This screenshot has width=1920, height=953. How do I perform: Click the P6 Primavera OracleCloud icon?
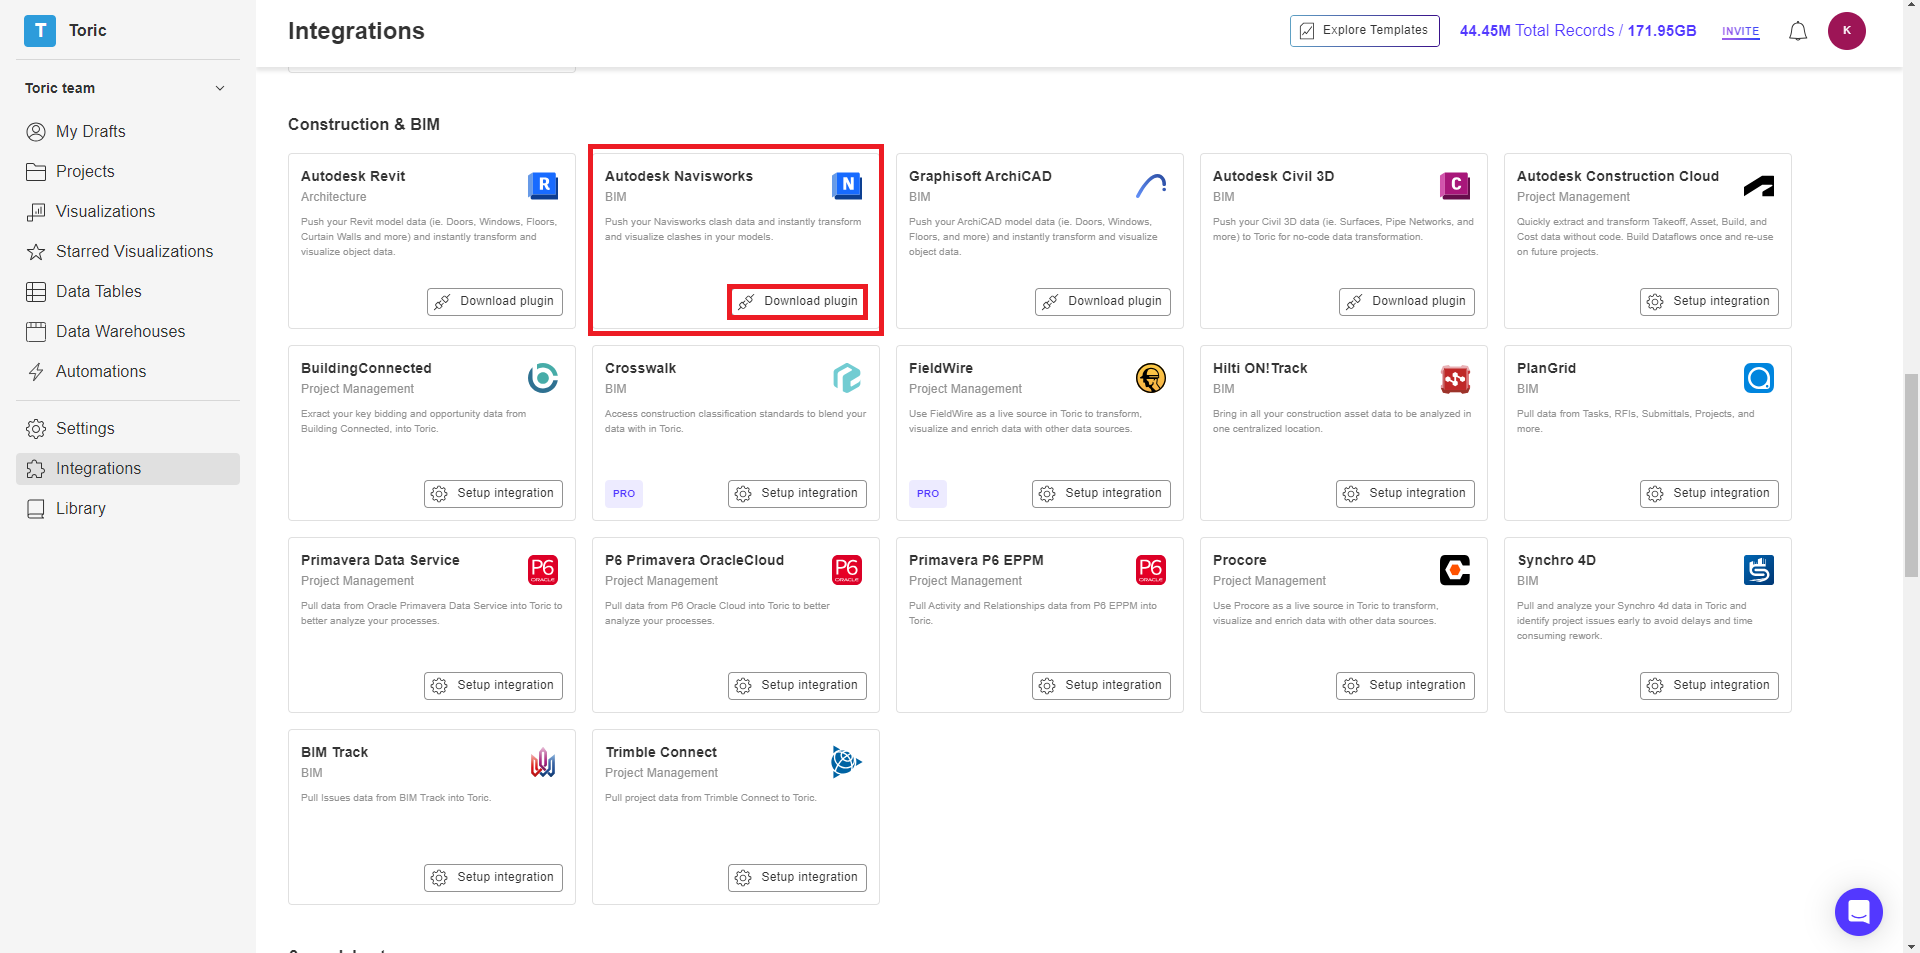click(847, 569)
